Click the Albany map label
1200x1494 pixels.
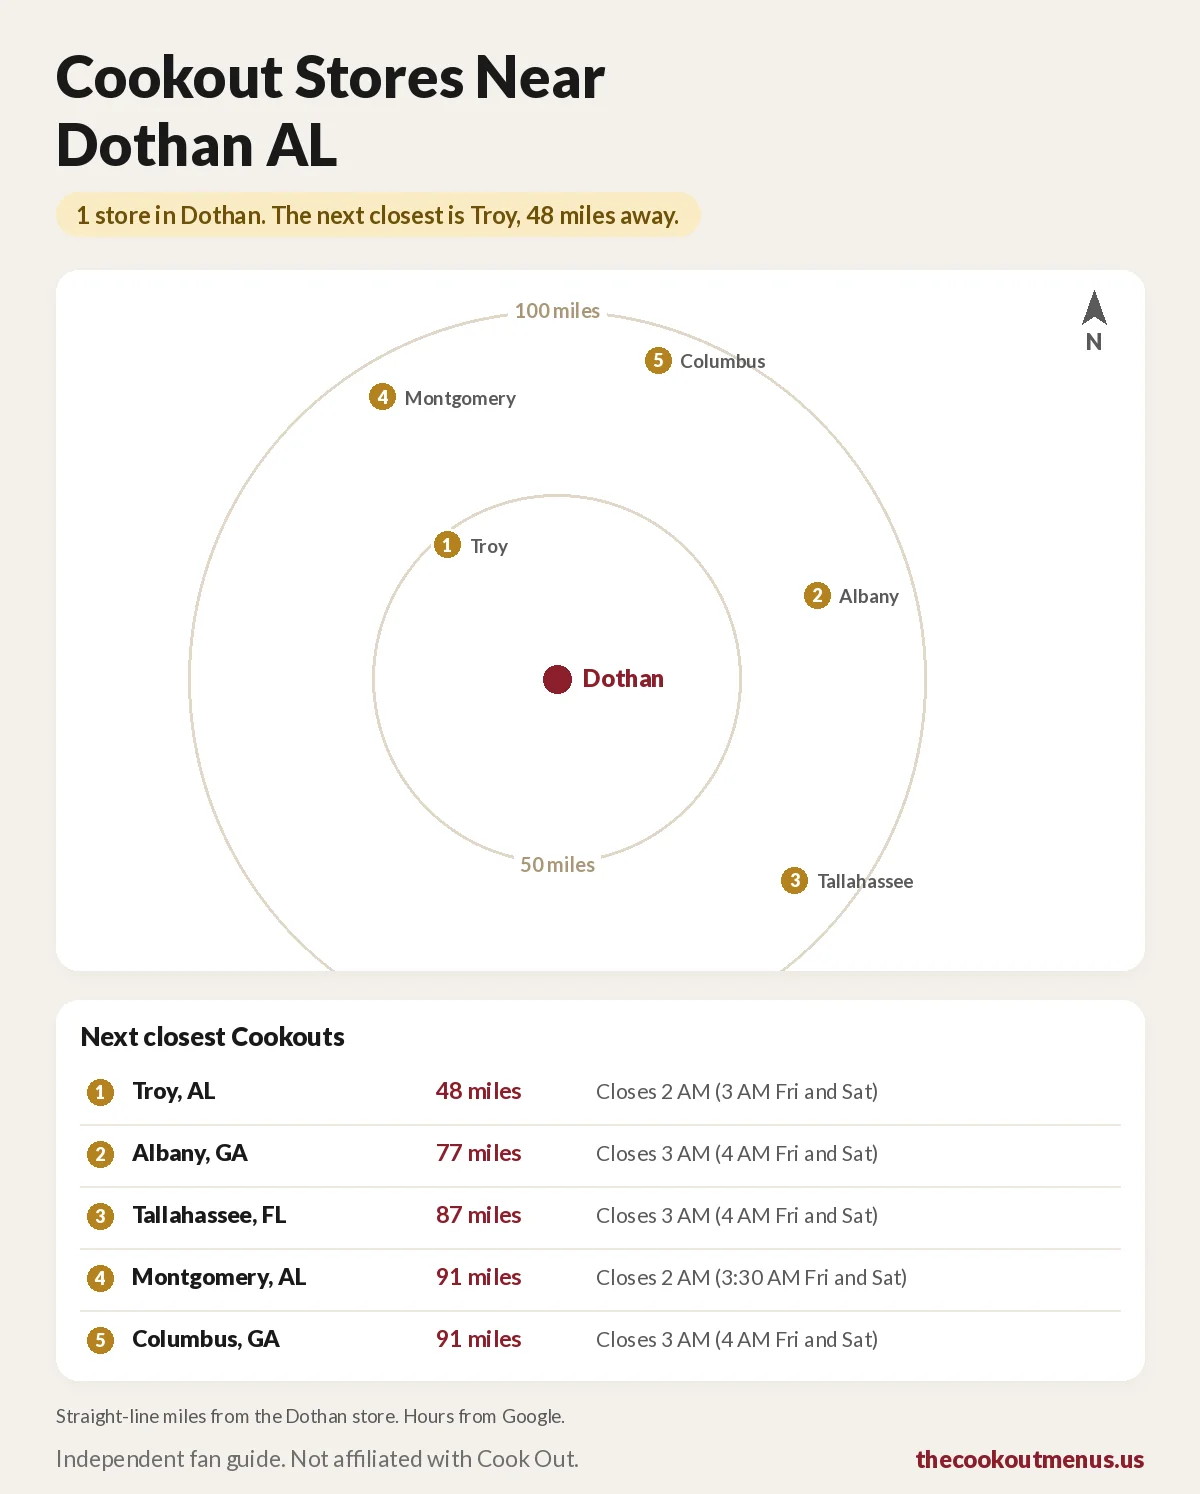[x=869, y=596]
